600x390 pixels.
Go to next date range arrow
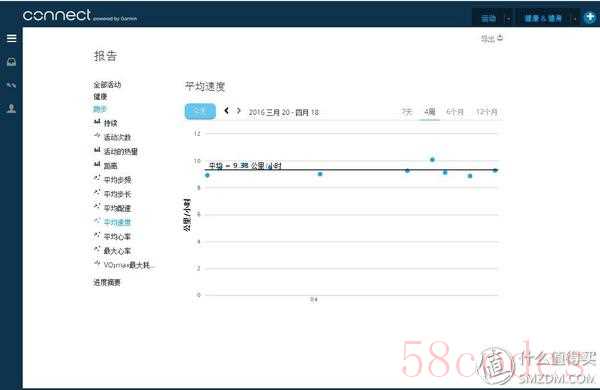[x=239, y=111]
